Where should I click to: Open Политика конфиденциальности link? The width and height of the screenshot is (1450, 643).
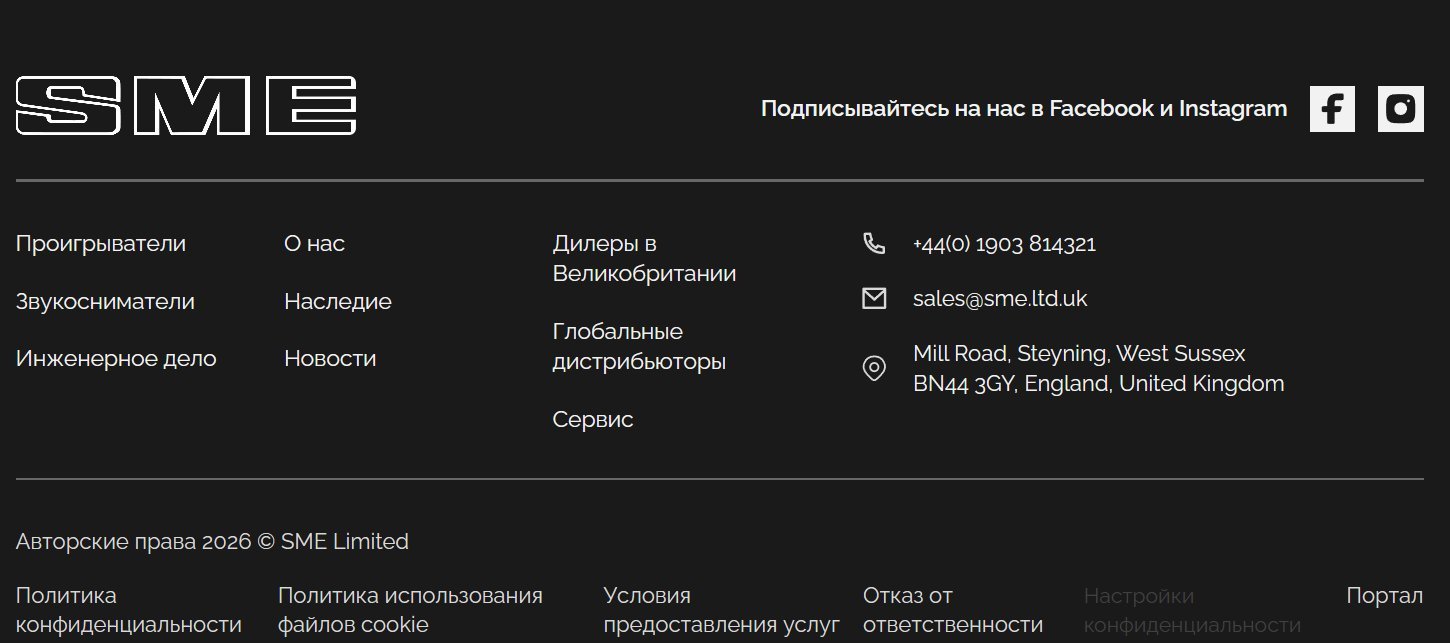coord(129,610)
